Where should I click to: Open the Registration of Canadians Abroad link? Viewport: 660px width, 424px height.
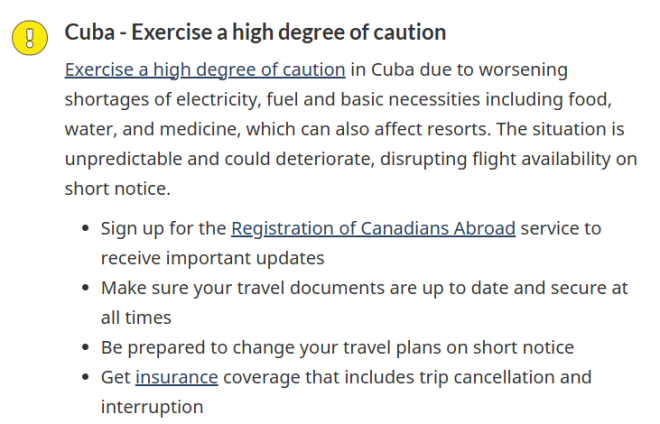point(373,228)
